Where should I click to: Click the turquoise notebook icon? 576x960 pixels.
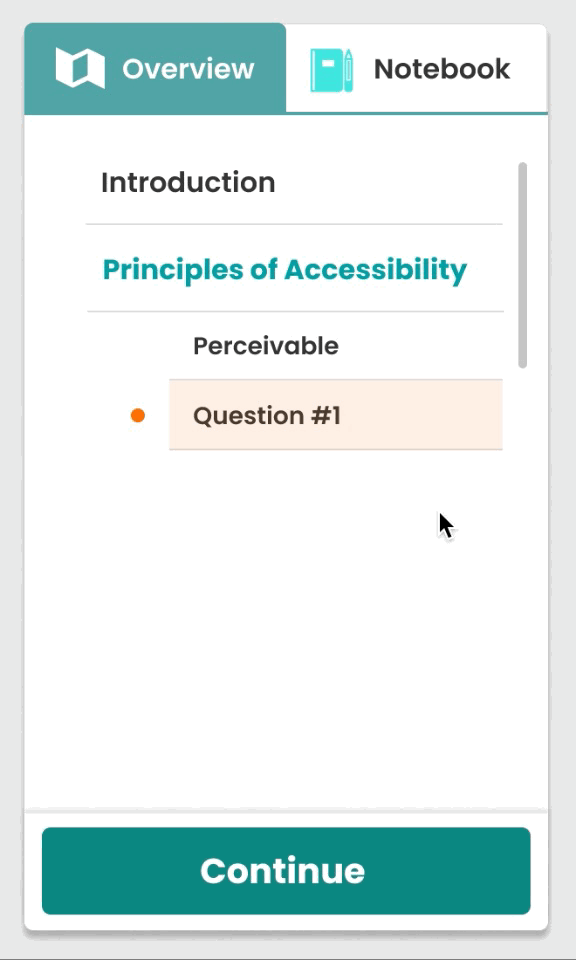click(x=326, y=70)
